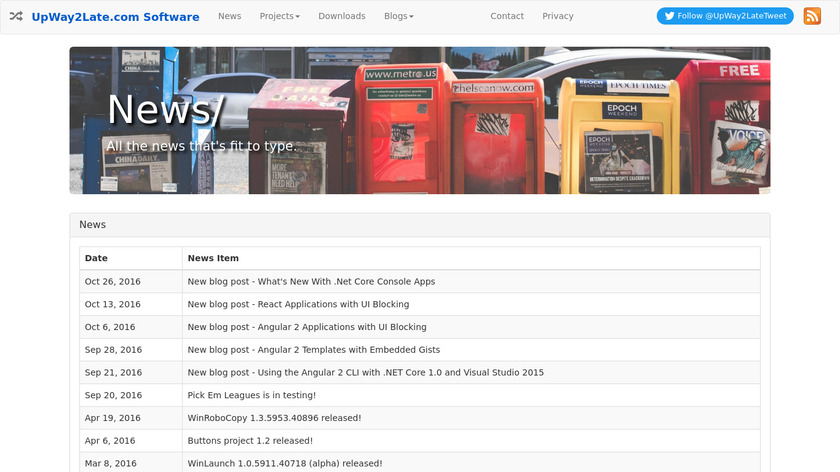Select "Buttons project 1.2 released!" item

tap(250, 441)
